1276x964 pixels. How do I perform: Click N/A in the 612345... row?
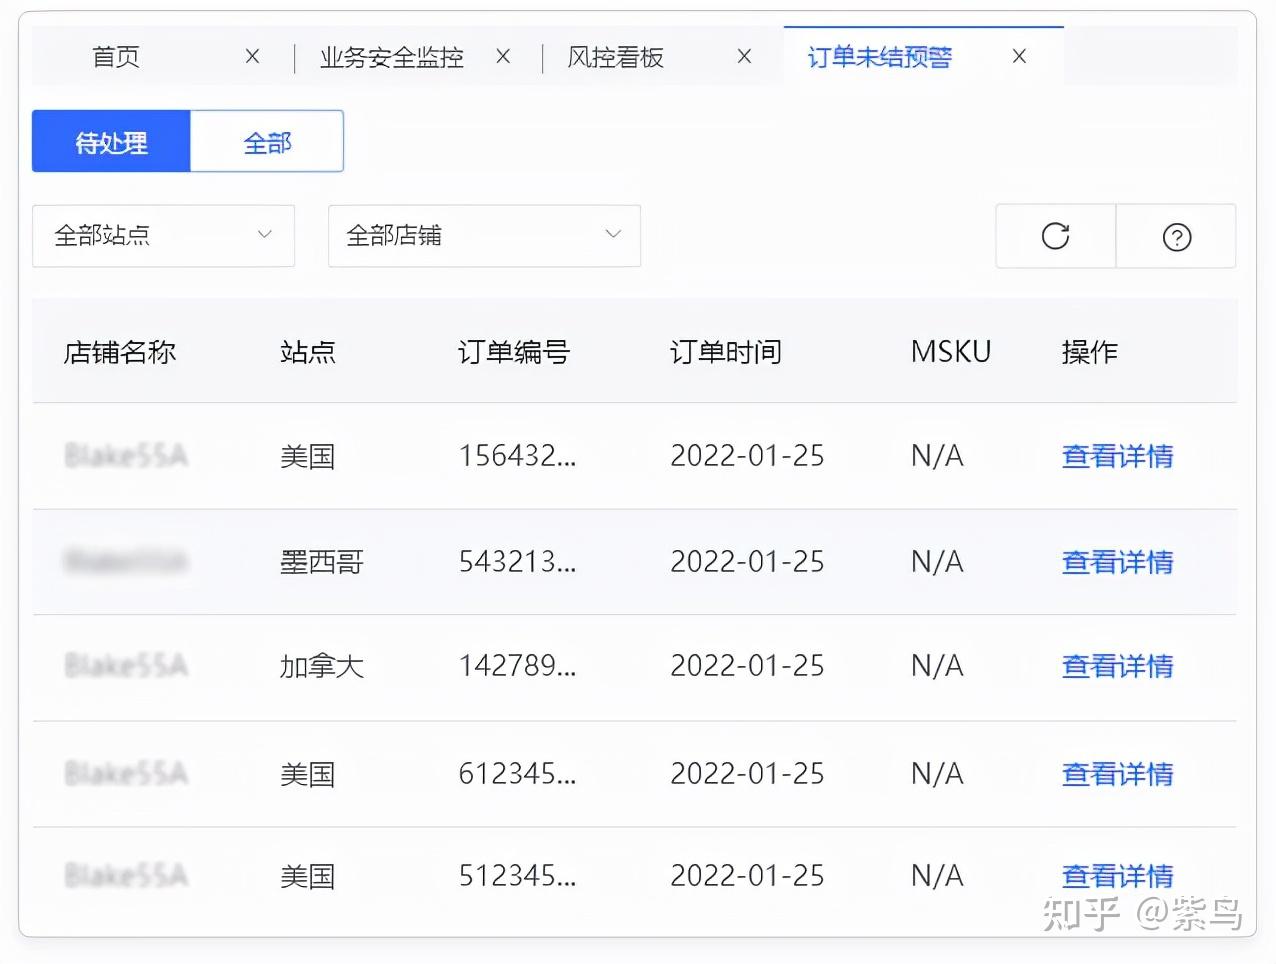[x=937, y=774]
